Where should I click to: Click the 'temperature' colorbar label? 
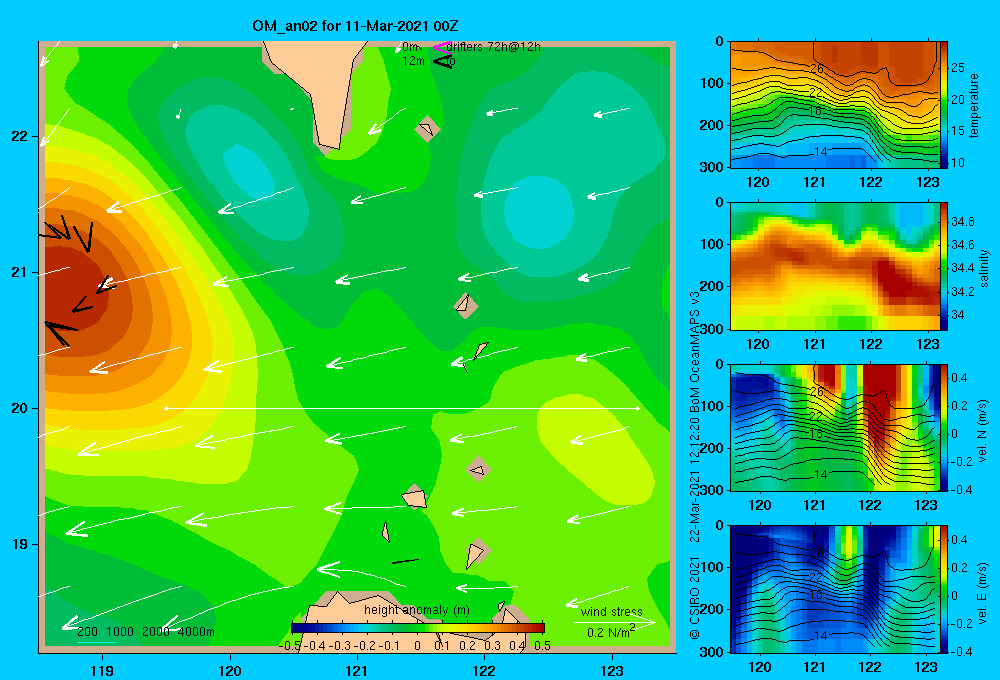[x=974, y=105]
